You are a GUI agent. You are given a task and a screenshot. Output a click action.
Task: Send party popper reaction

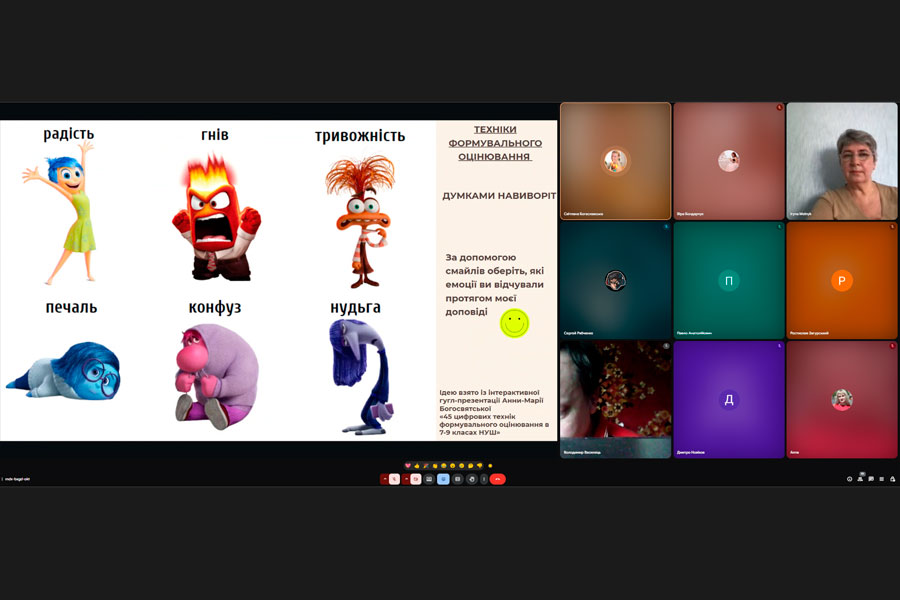tap(426, 466)
